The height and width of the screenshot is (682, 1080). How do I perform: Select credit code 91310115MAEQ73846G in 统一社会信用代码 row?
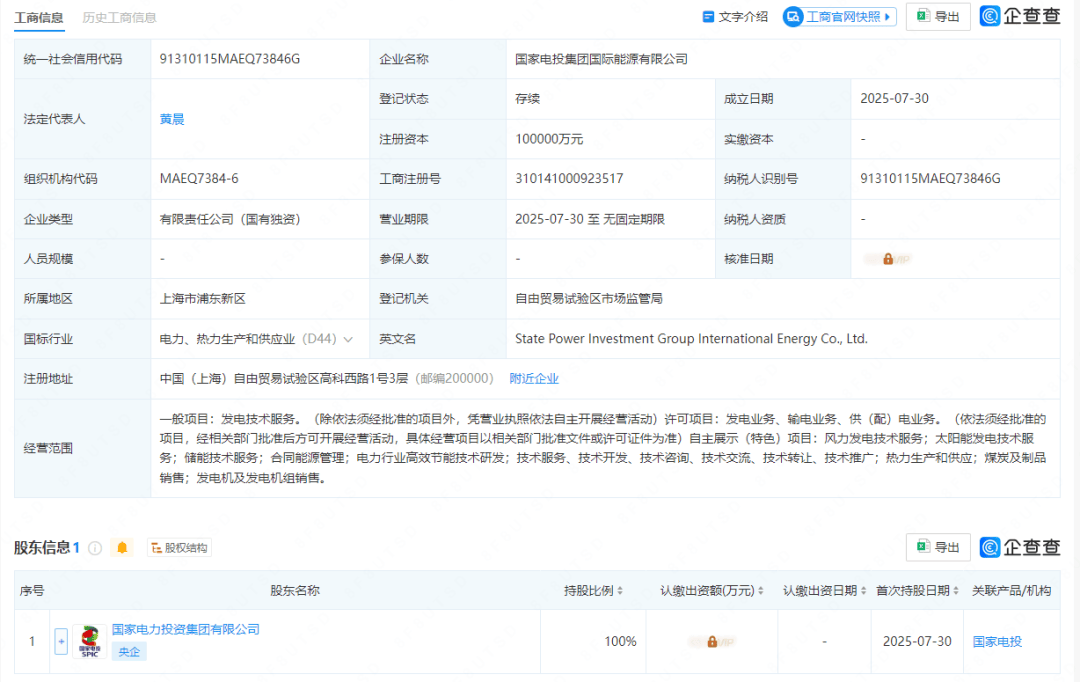click(x=230, y=59)
